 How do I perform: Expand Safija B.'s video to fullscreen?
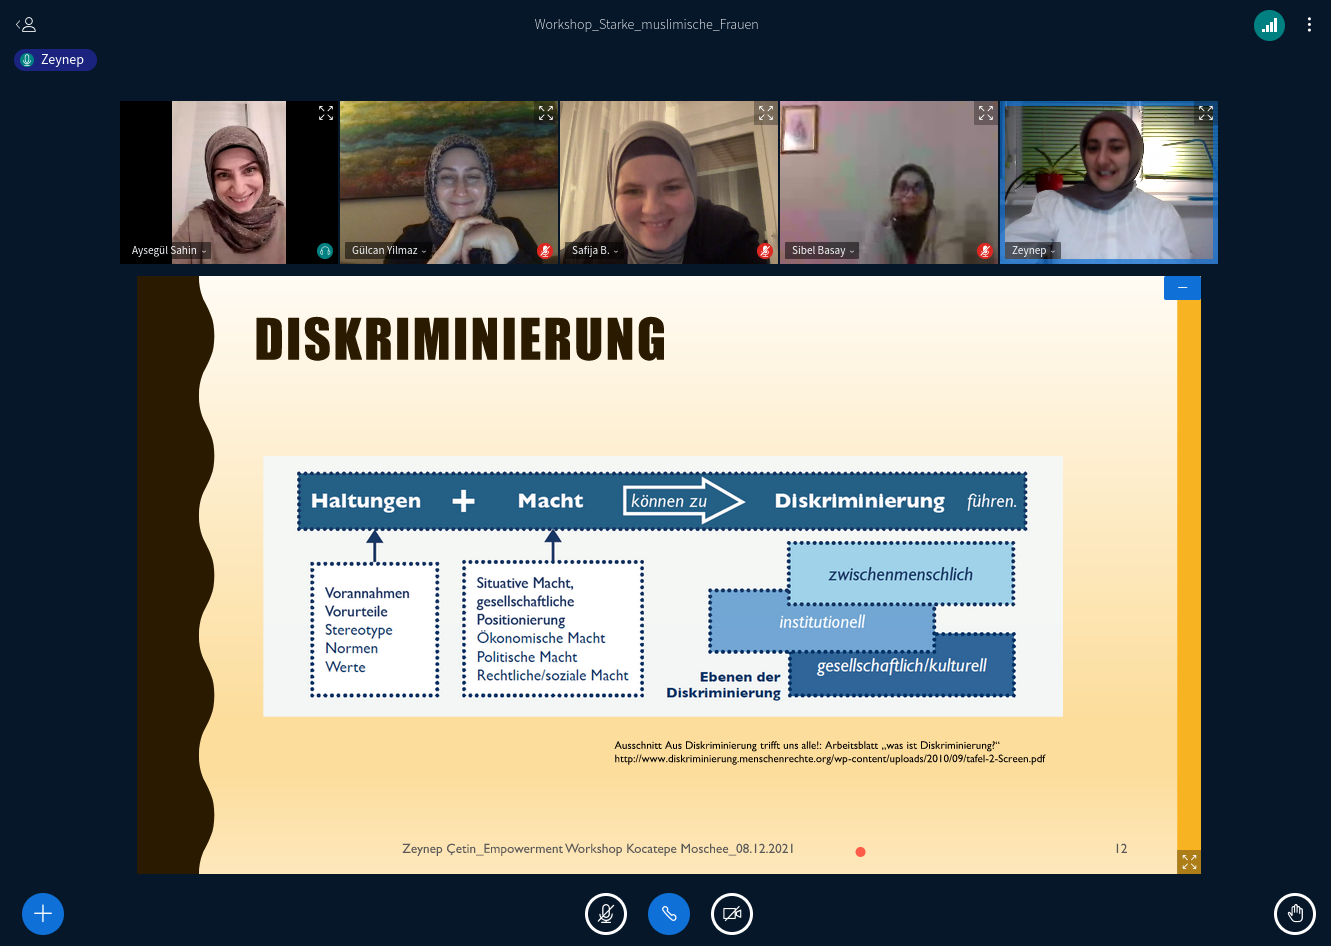tap(766, 113)
